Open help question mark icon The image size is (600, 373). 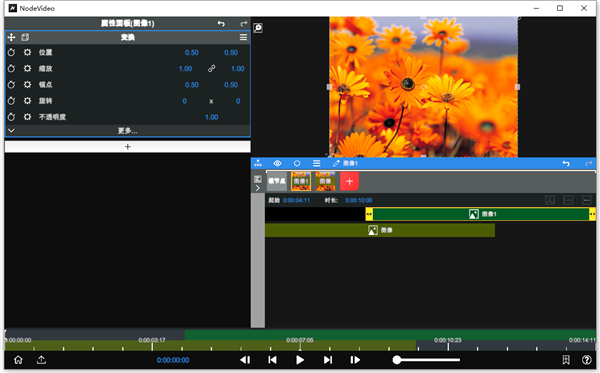587,360
